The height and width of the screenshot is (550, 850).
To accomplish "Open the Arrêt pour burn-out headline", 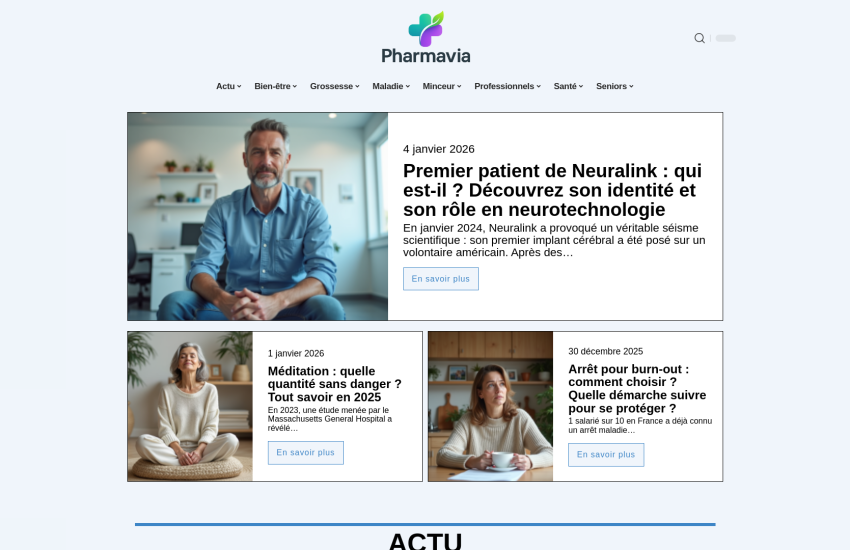I will pos(637,389).
